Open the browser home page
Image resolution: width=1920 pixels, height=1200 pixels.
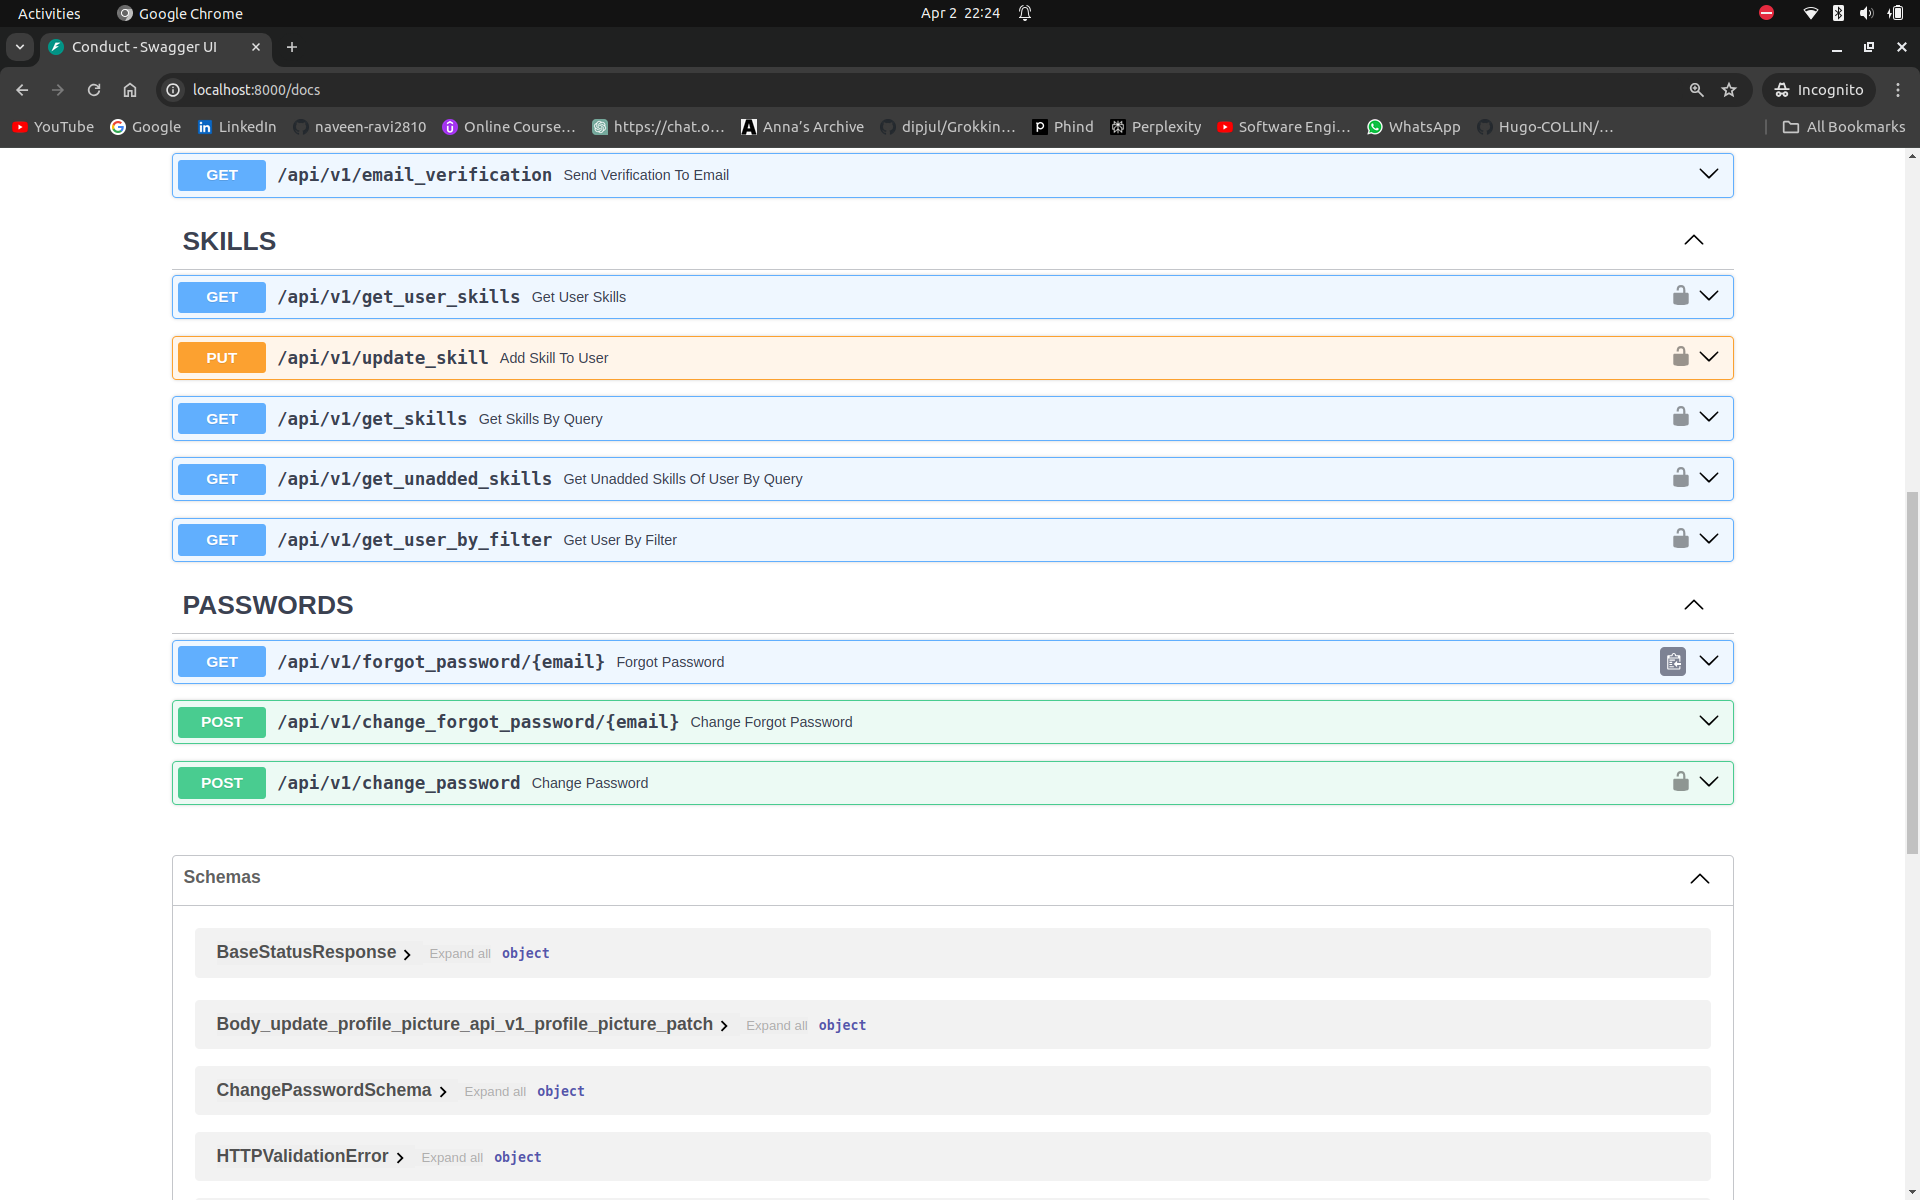coord(130,90)
